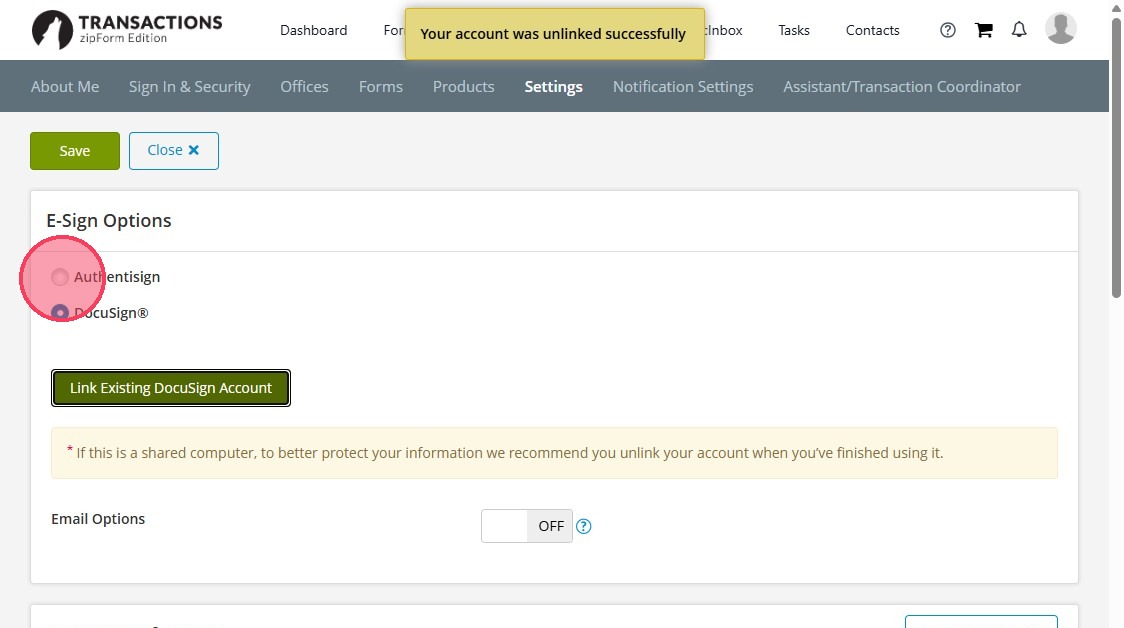This screenshot has height=628, width=1124.
Task: Select the DocuSign radio button
Action: coord(59,313)
